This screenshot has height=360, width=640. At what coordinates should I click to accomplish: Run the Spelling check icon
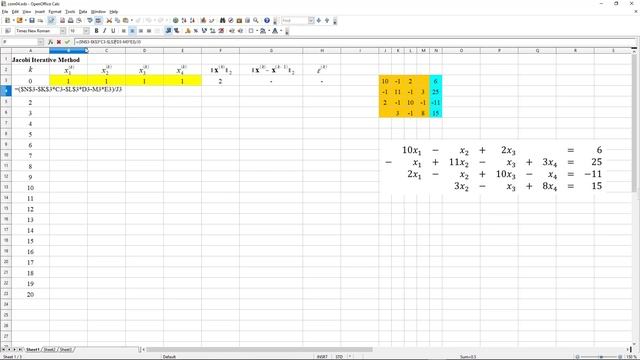(90, 20)
